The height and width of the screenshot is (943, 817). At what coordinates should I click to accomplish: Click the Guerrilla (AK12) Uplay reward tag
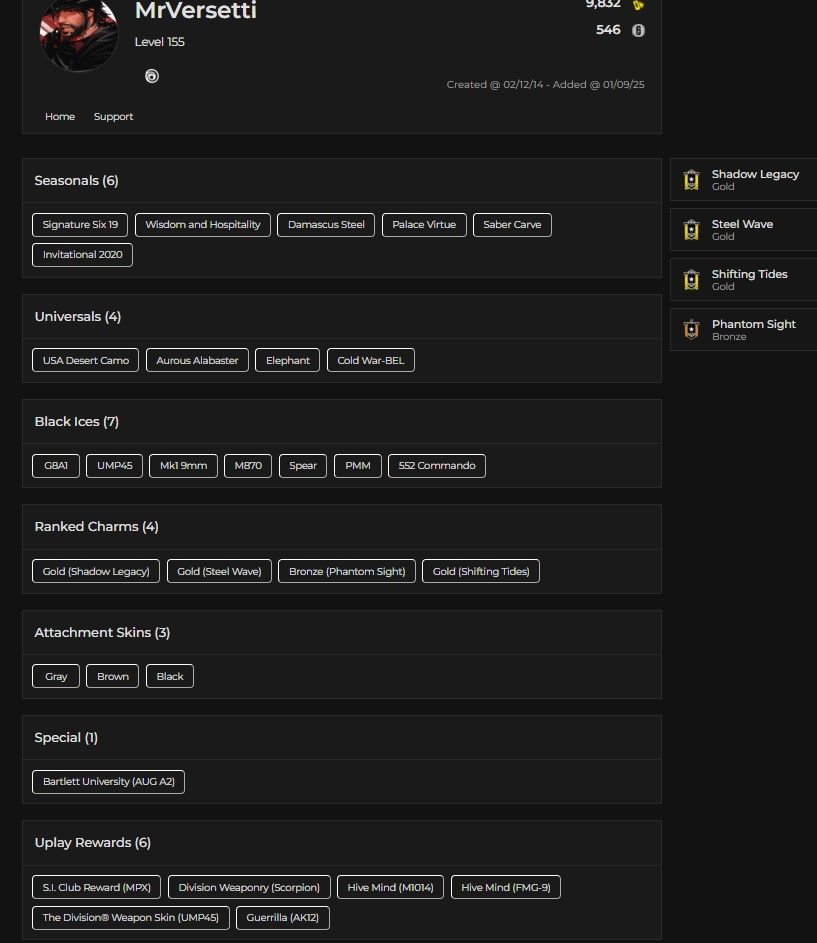pos(283,918)
